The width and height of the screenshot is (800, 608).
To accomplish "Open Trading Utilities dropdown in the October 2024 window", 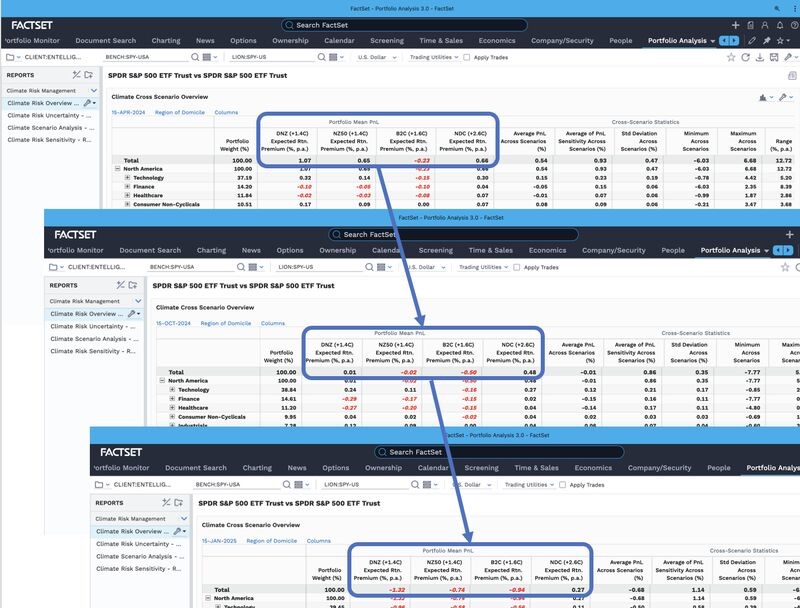I will (x=484, y=267).
